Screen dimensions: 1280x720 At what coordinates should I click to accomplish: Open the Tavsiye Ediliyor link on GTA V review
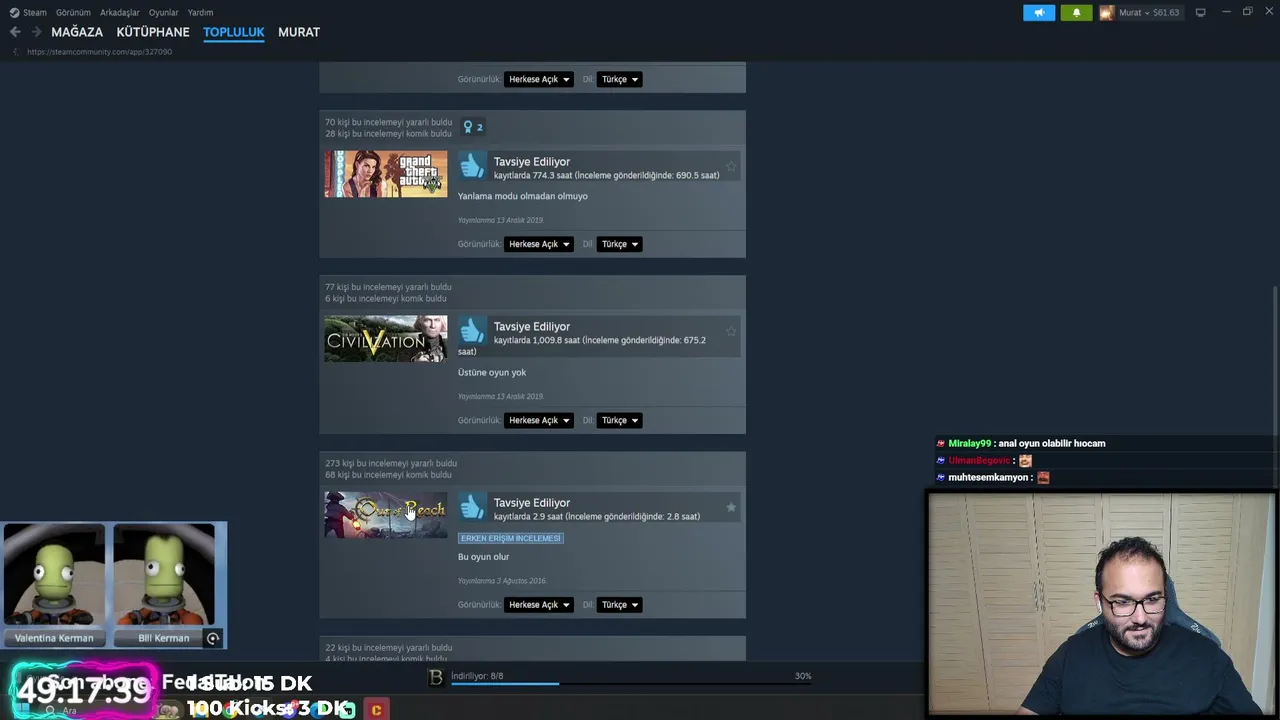532,162
